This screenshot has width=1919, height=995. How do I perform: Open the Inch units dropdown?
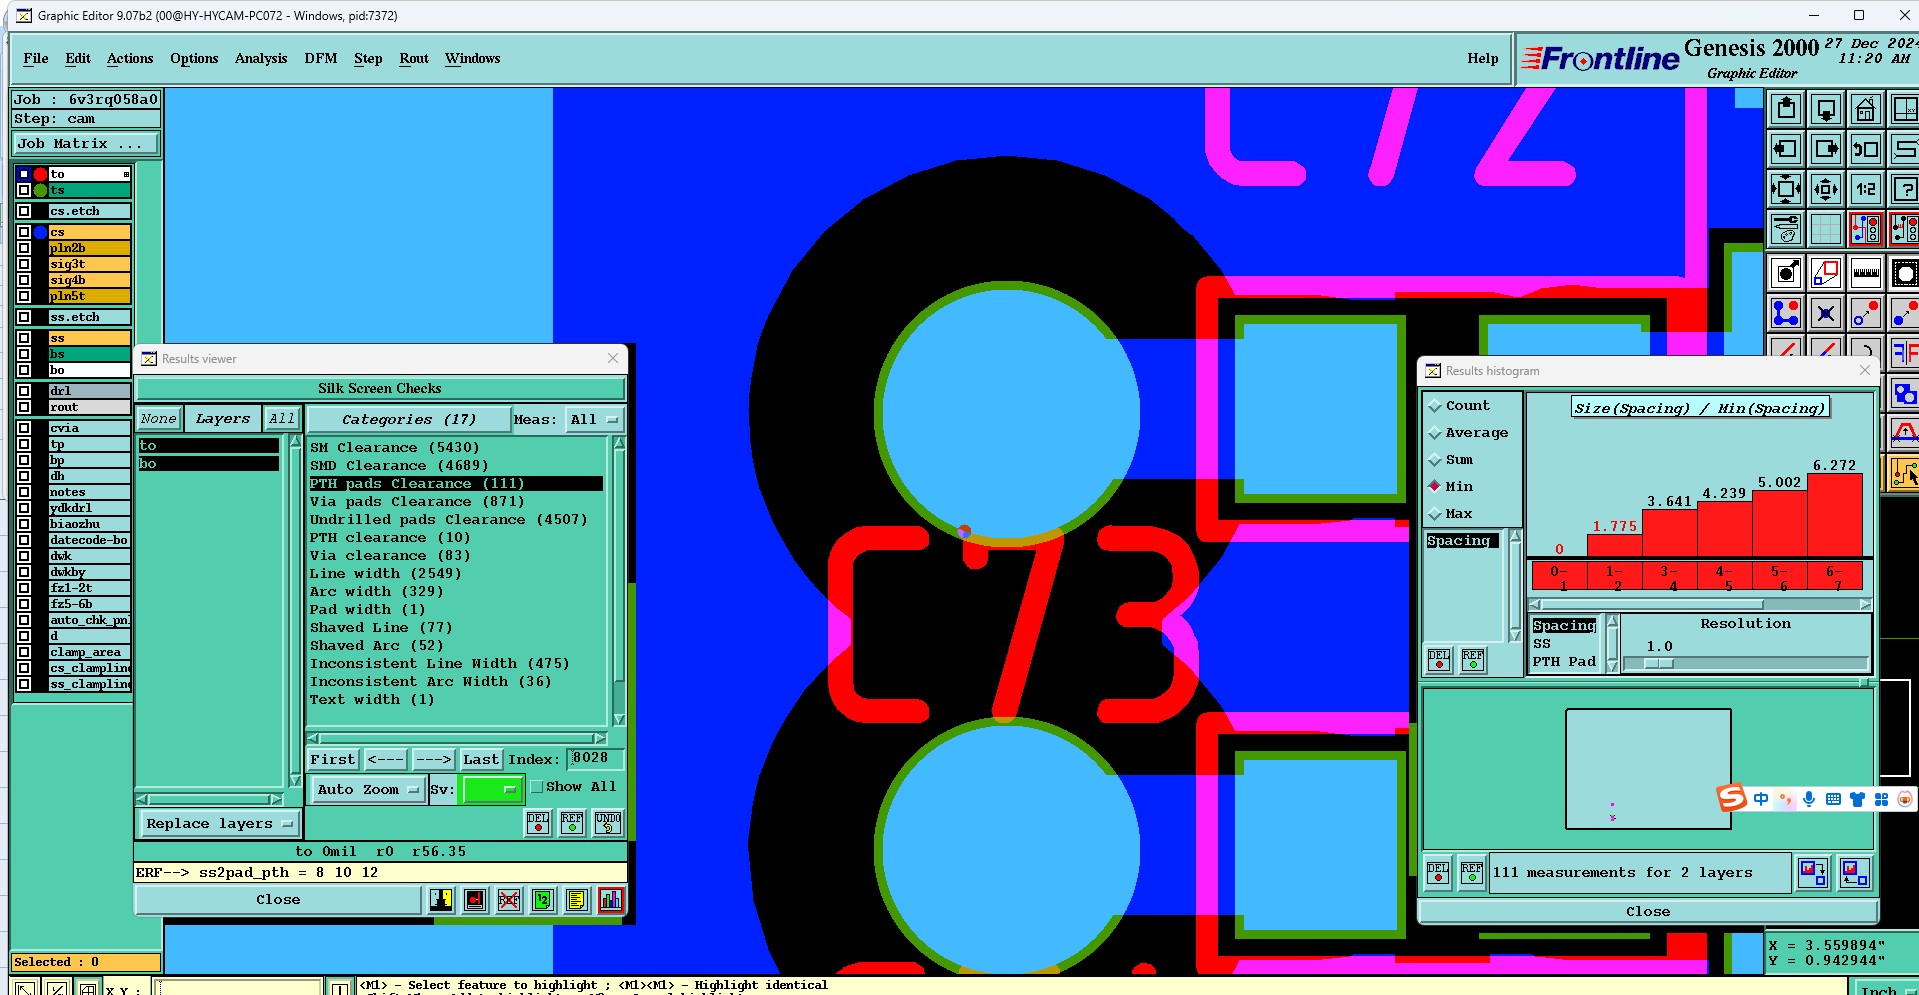click(x=1888, y=990)
